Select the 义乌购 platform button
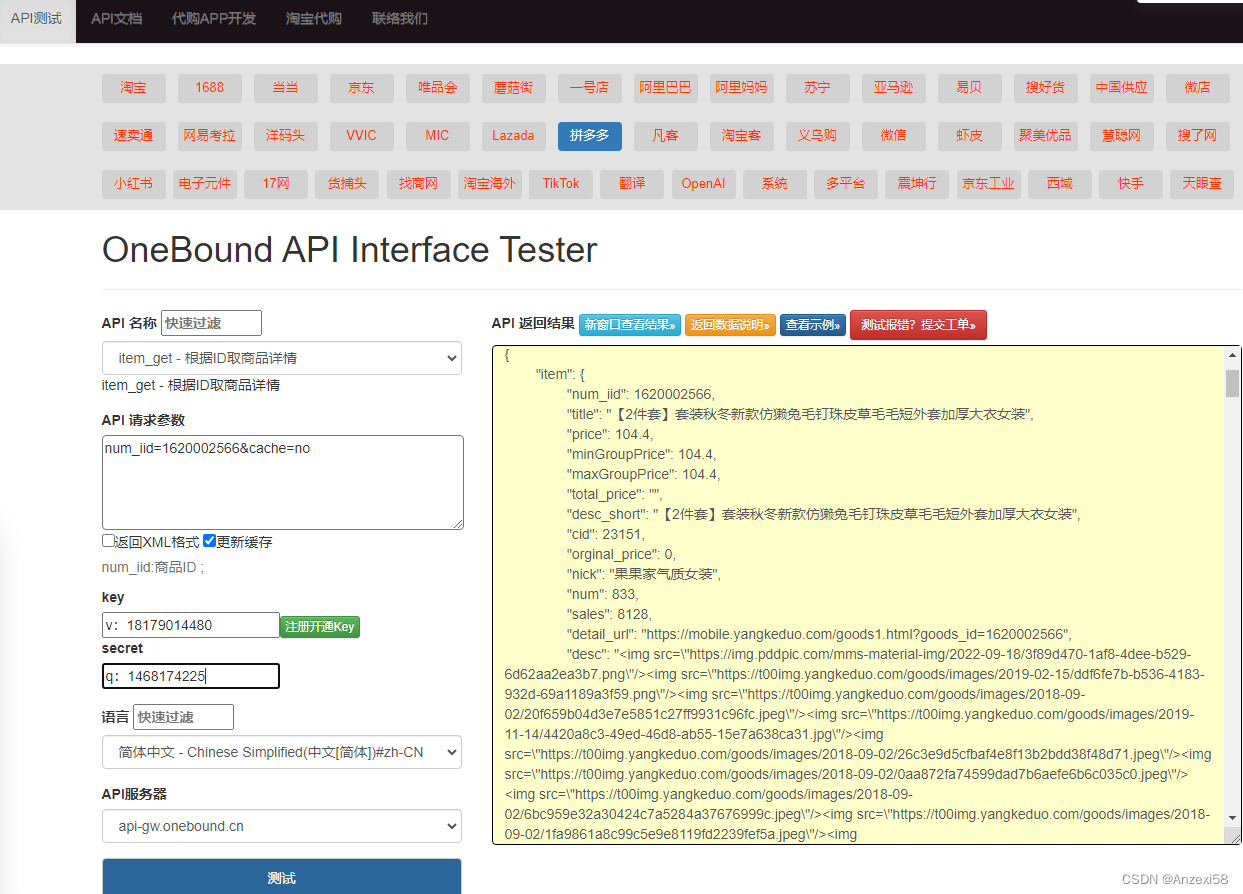The image size is (1243, 894). click(x=818, y=136)
